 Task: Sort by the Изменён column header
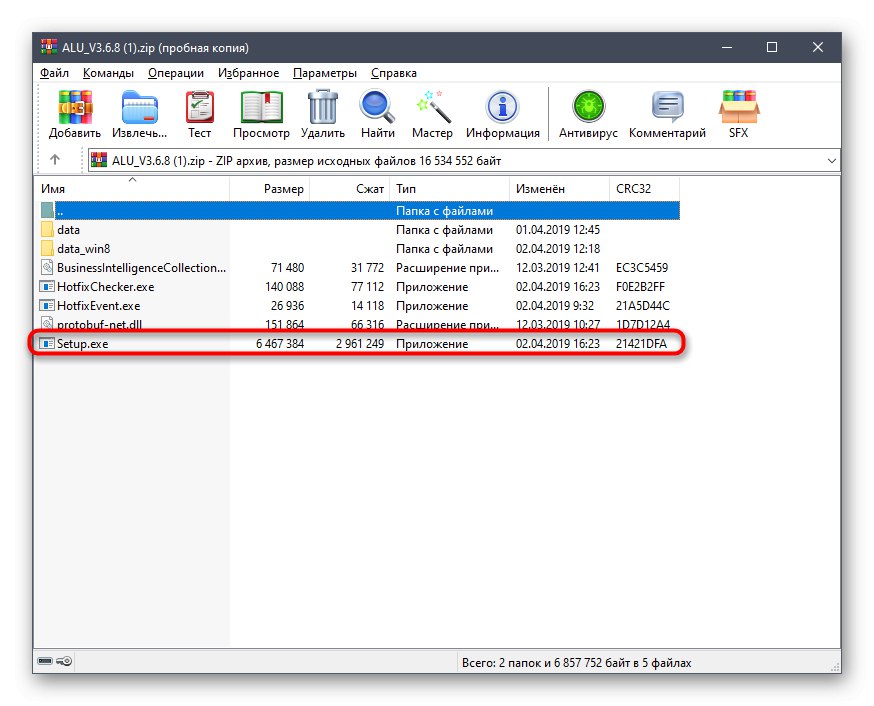pos(559,188)
